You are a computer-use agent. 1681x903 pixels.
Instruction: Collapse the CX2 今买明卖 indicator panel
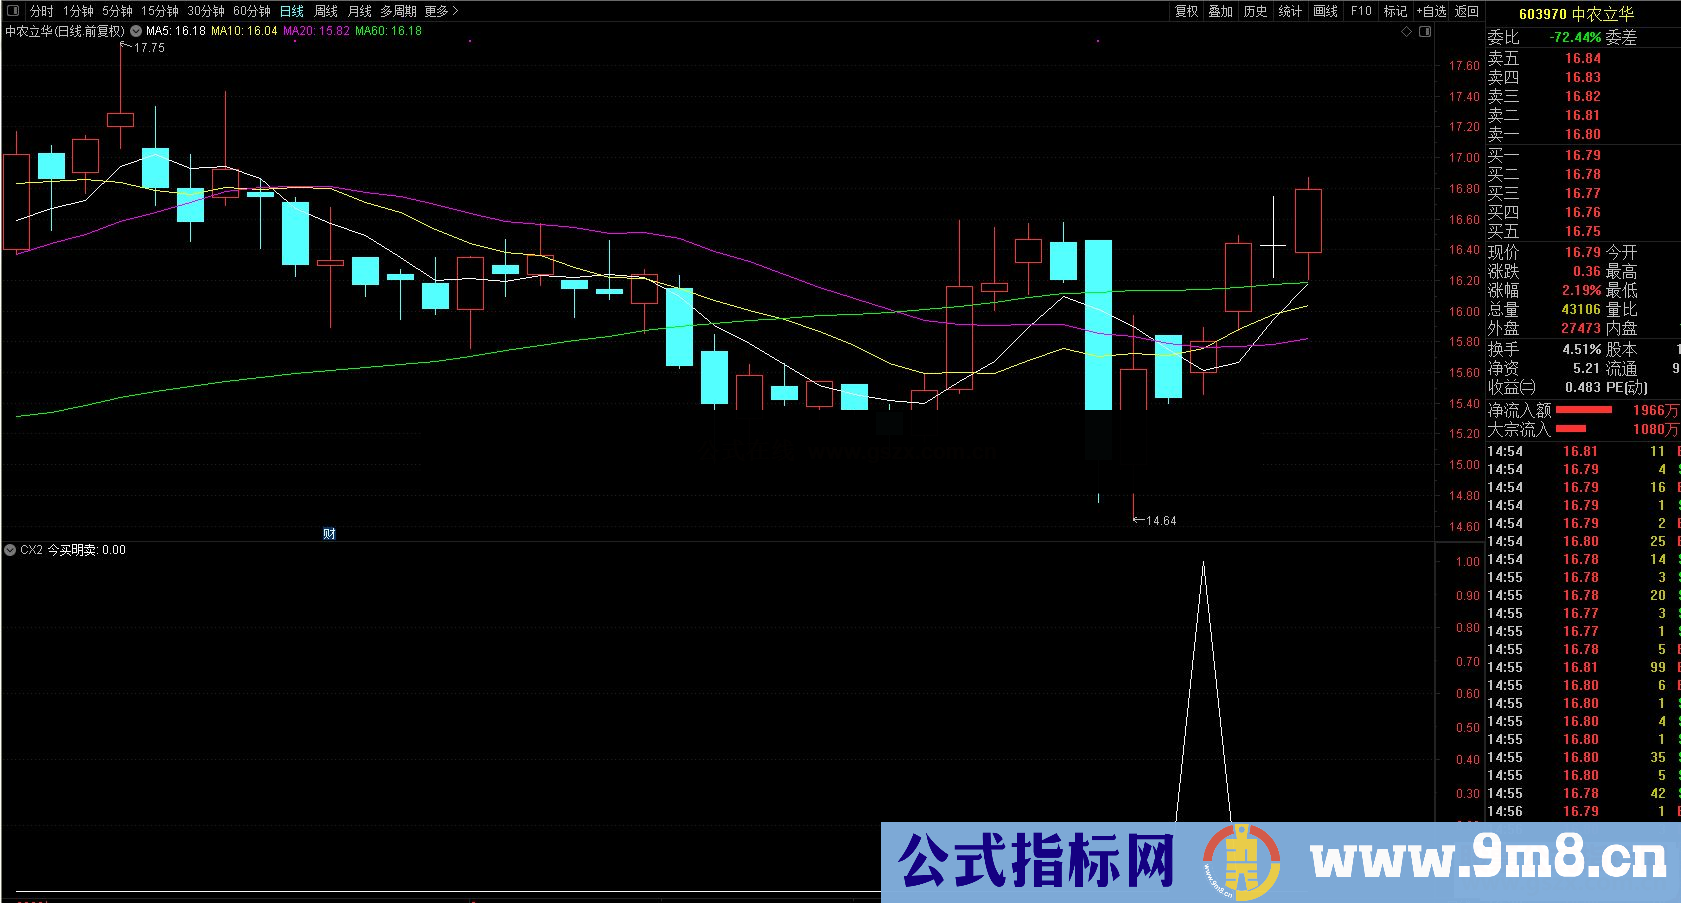point(10,550)
